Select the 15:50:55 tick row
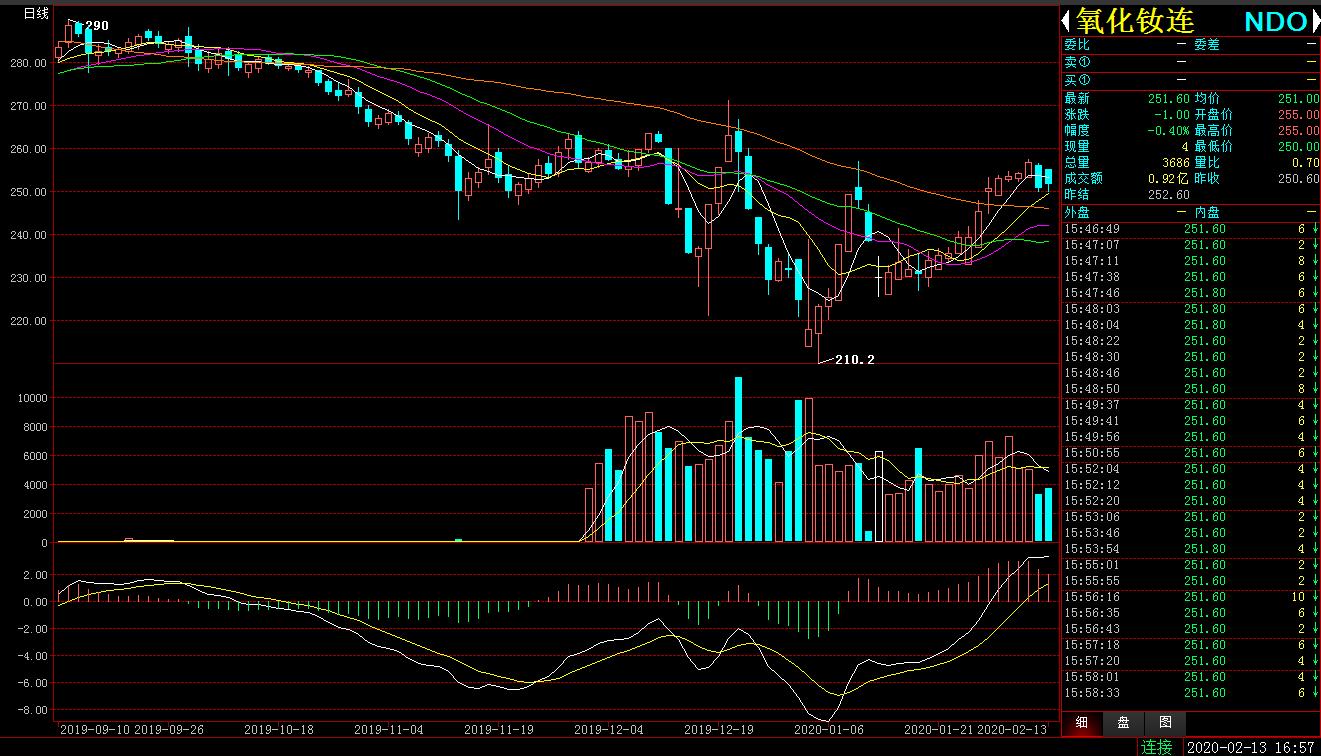This screenshot has height=756, width=1321. (x=1190, y=453)
